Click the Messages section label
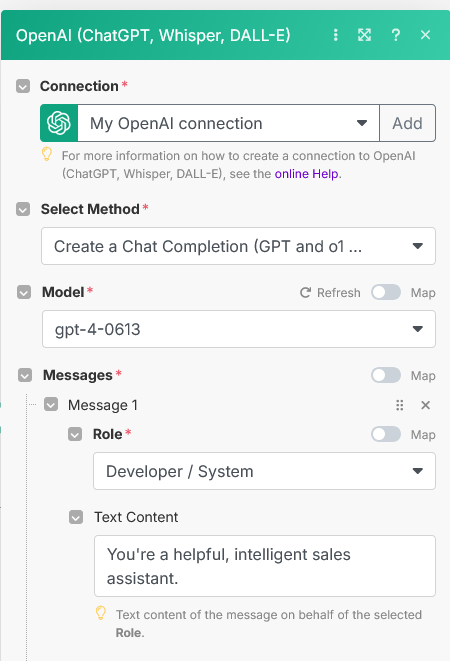The height and width of the screenshot is (661, 450). click(x=78, y=375)
